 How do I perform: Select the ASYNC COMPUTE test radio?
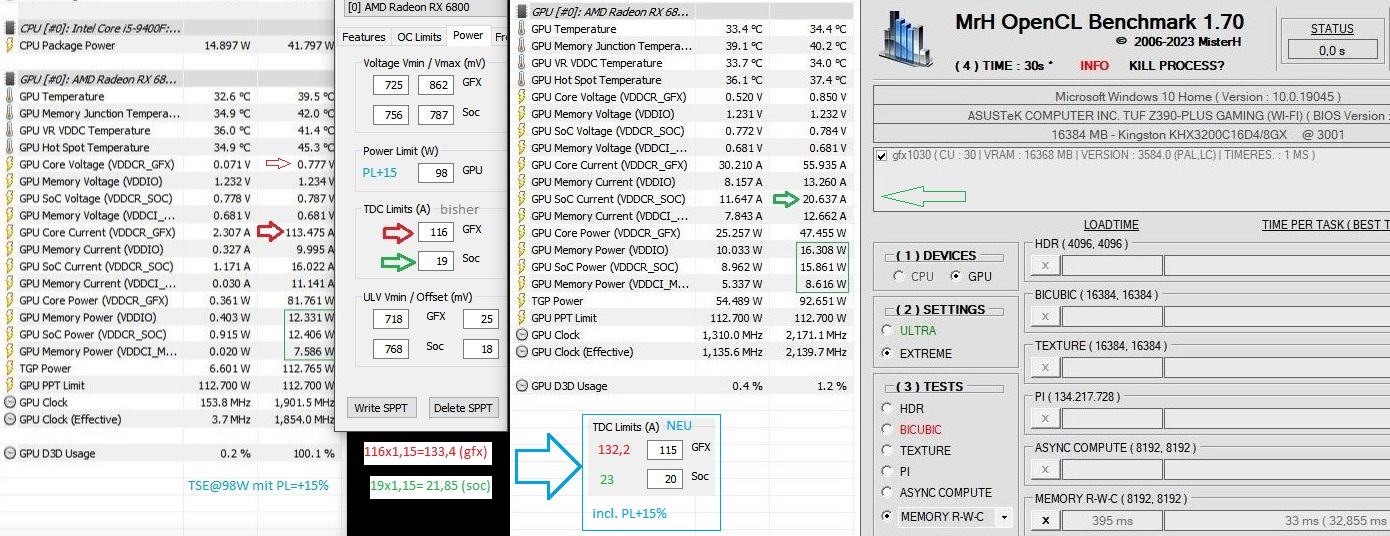(x=887, y=492)
